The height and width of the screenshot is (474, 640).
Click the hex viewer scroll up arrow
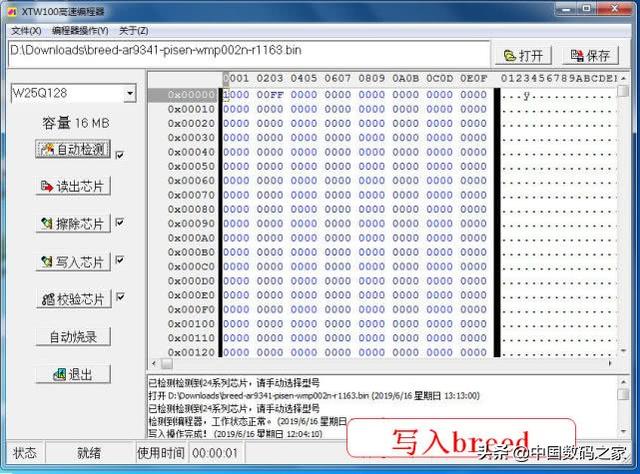pos(623,78)
